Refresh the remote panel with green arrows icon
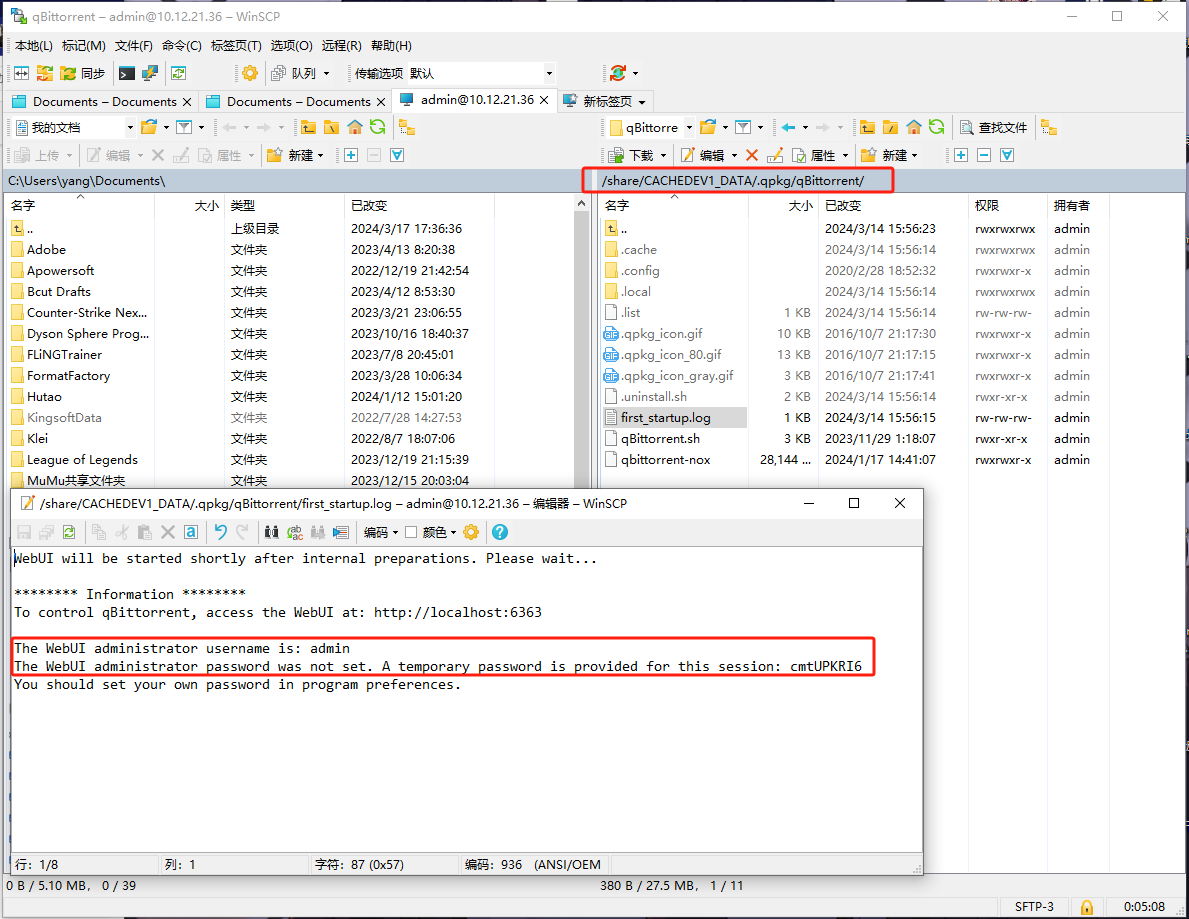This screenshot has height=919, width=1189. click(937, 127)
